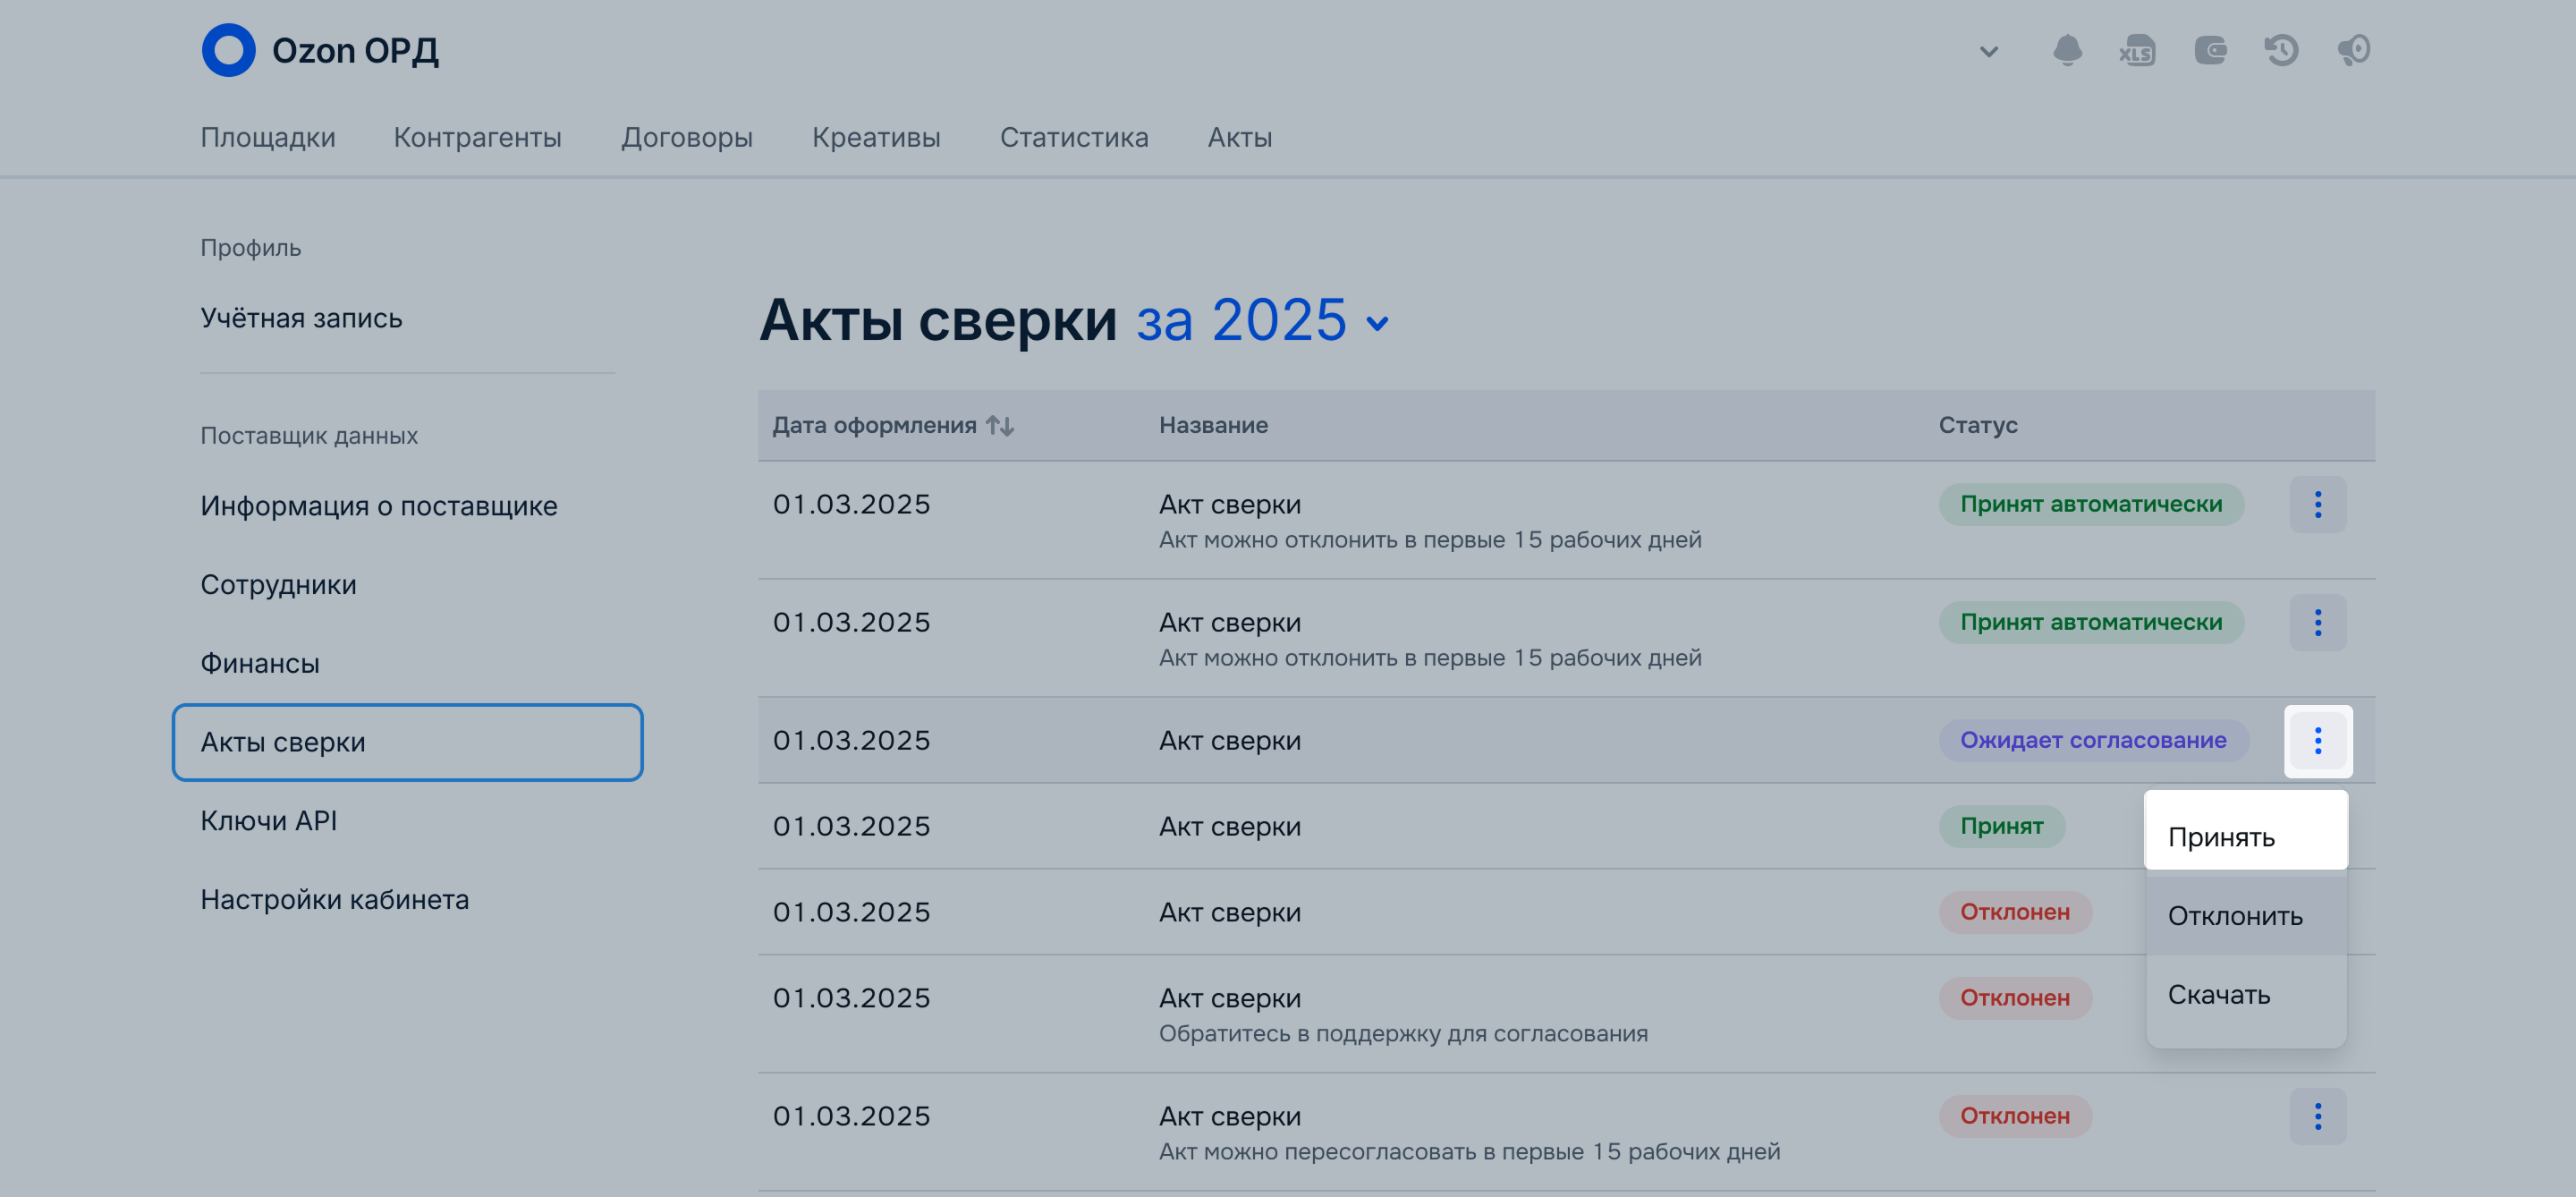Screen dimensions: 2576x1197
Task: Open the notifications bell icon
Action: coord(2067,50)
